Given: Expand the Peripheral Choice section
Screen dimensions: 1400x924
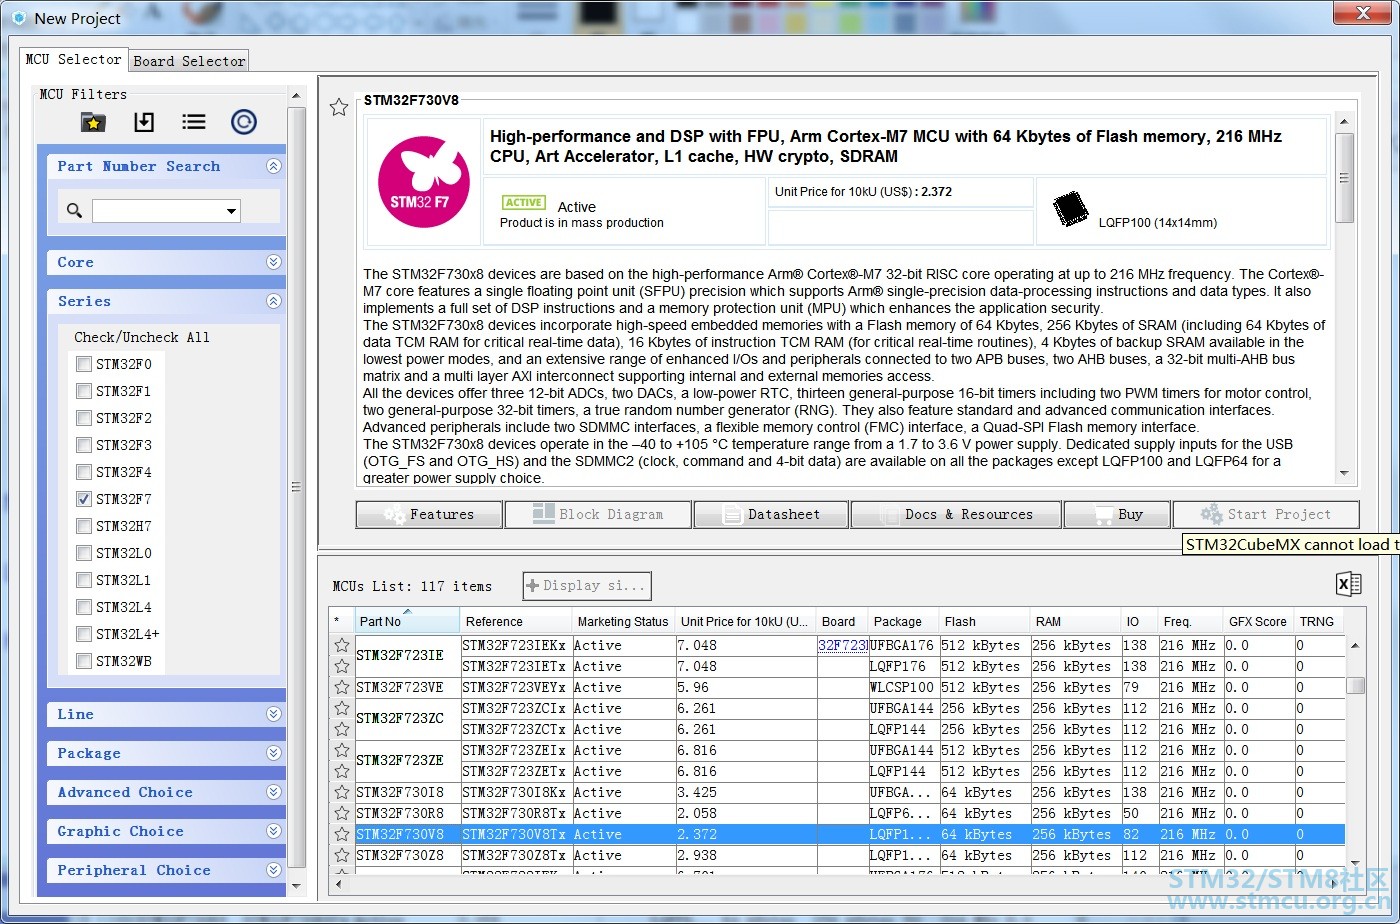Looking at the screenshot, I should 274,870.
